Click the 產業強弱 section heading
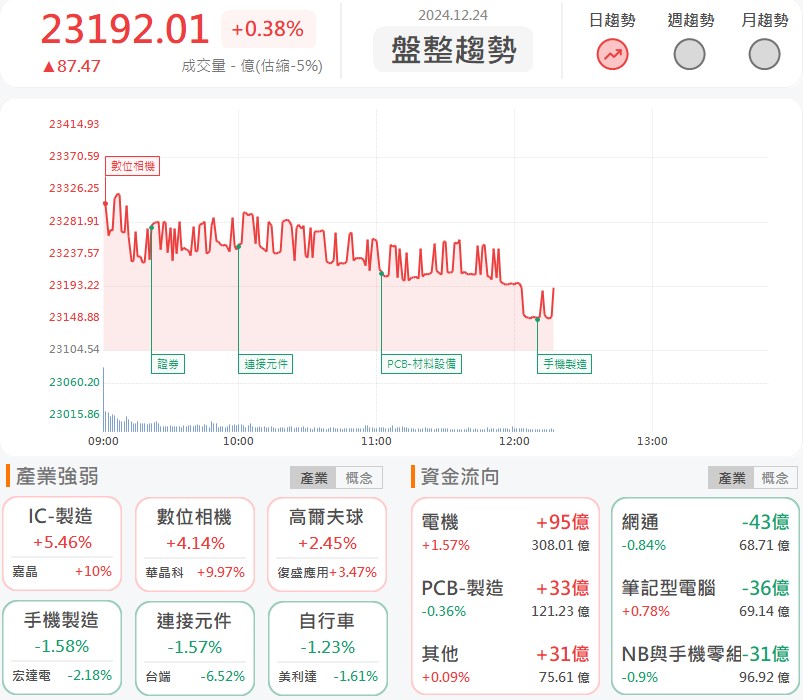 click(x=57, y=477)
